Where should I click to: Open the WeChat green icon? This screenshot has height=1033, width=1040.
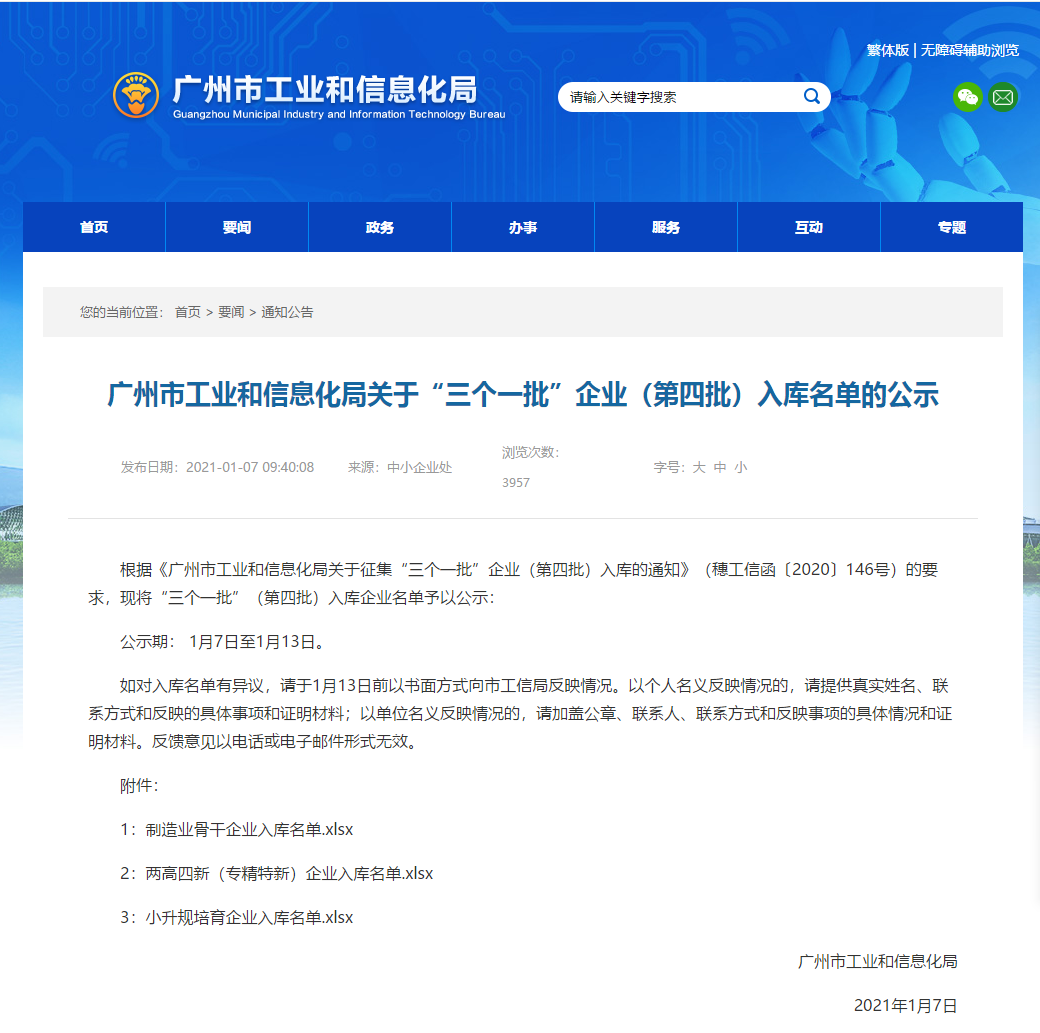coord(967,97)
